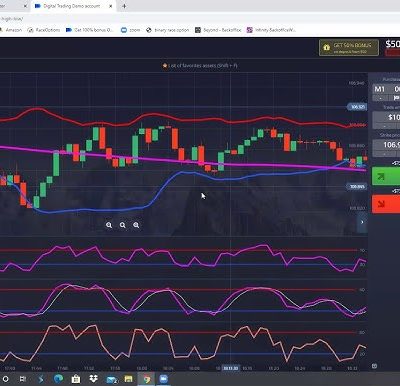The image size is (400, 386).
Task: Click the green up-arrow call button
Action: click(386, 176)
